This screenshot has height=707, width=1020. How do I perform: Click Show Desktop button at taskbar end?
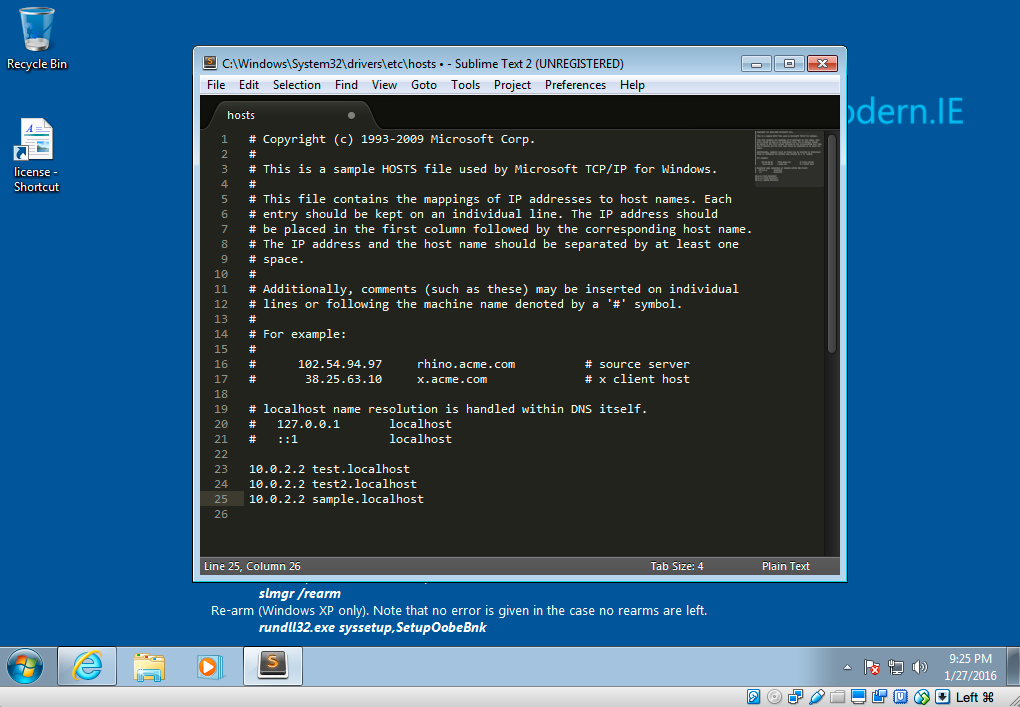tap(1014, 666)
